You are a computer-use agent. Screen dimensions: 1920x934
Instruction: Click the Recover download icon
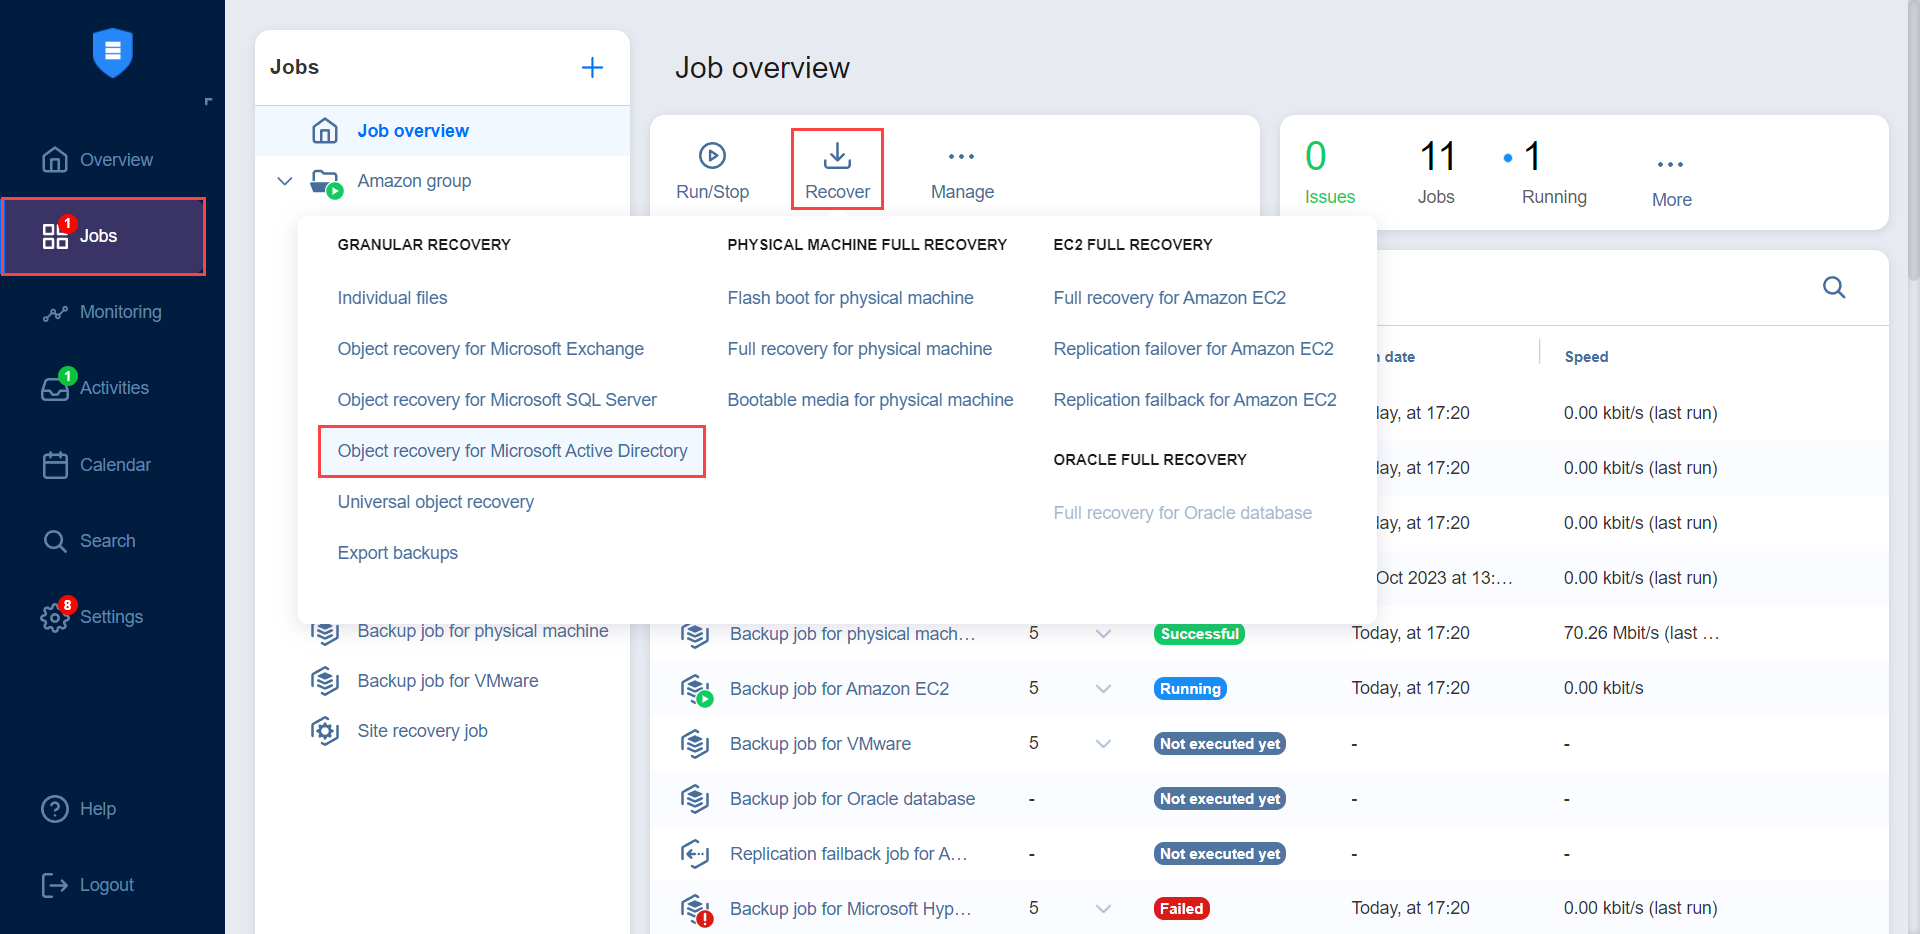837,155
